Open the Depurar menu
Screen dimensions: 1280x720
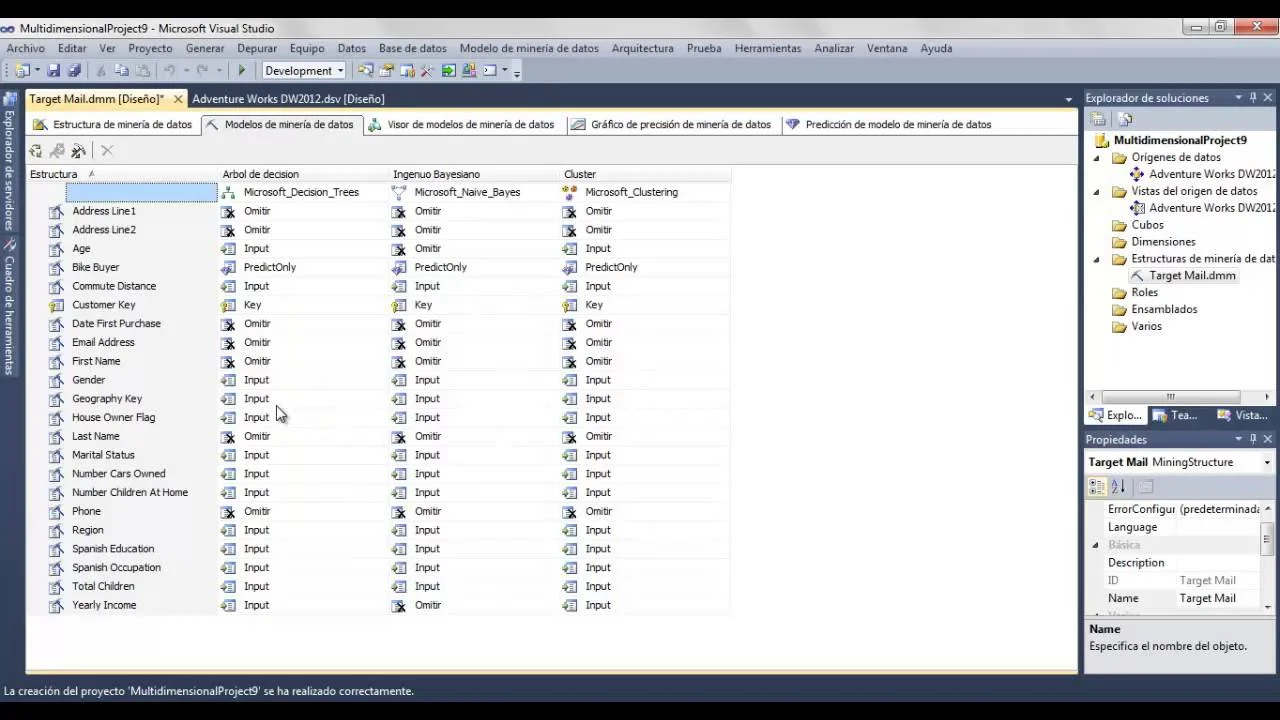pos(257,48)
